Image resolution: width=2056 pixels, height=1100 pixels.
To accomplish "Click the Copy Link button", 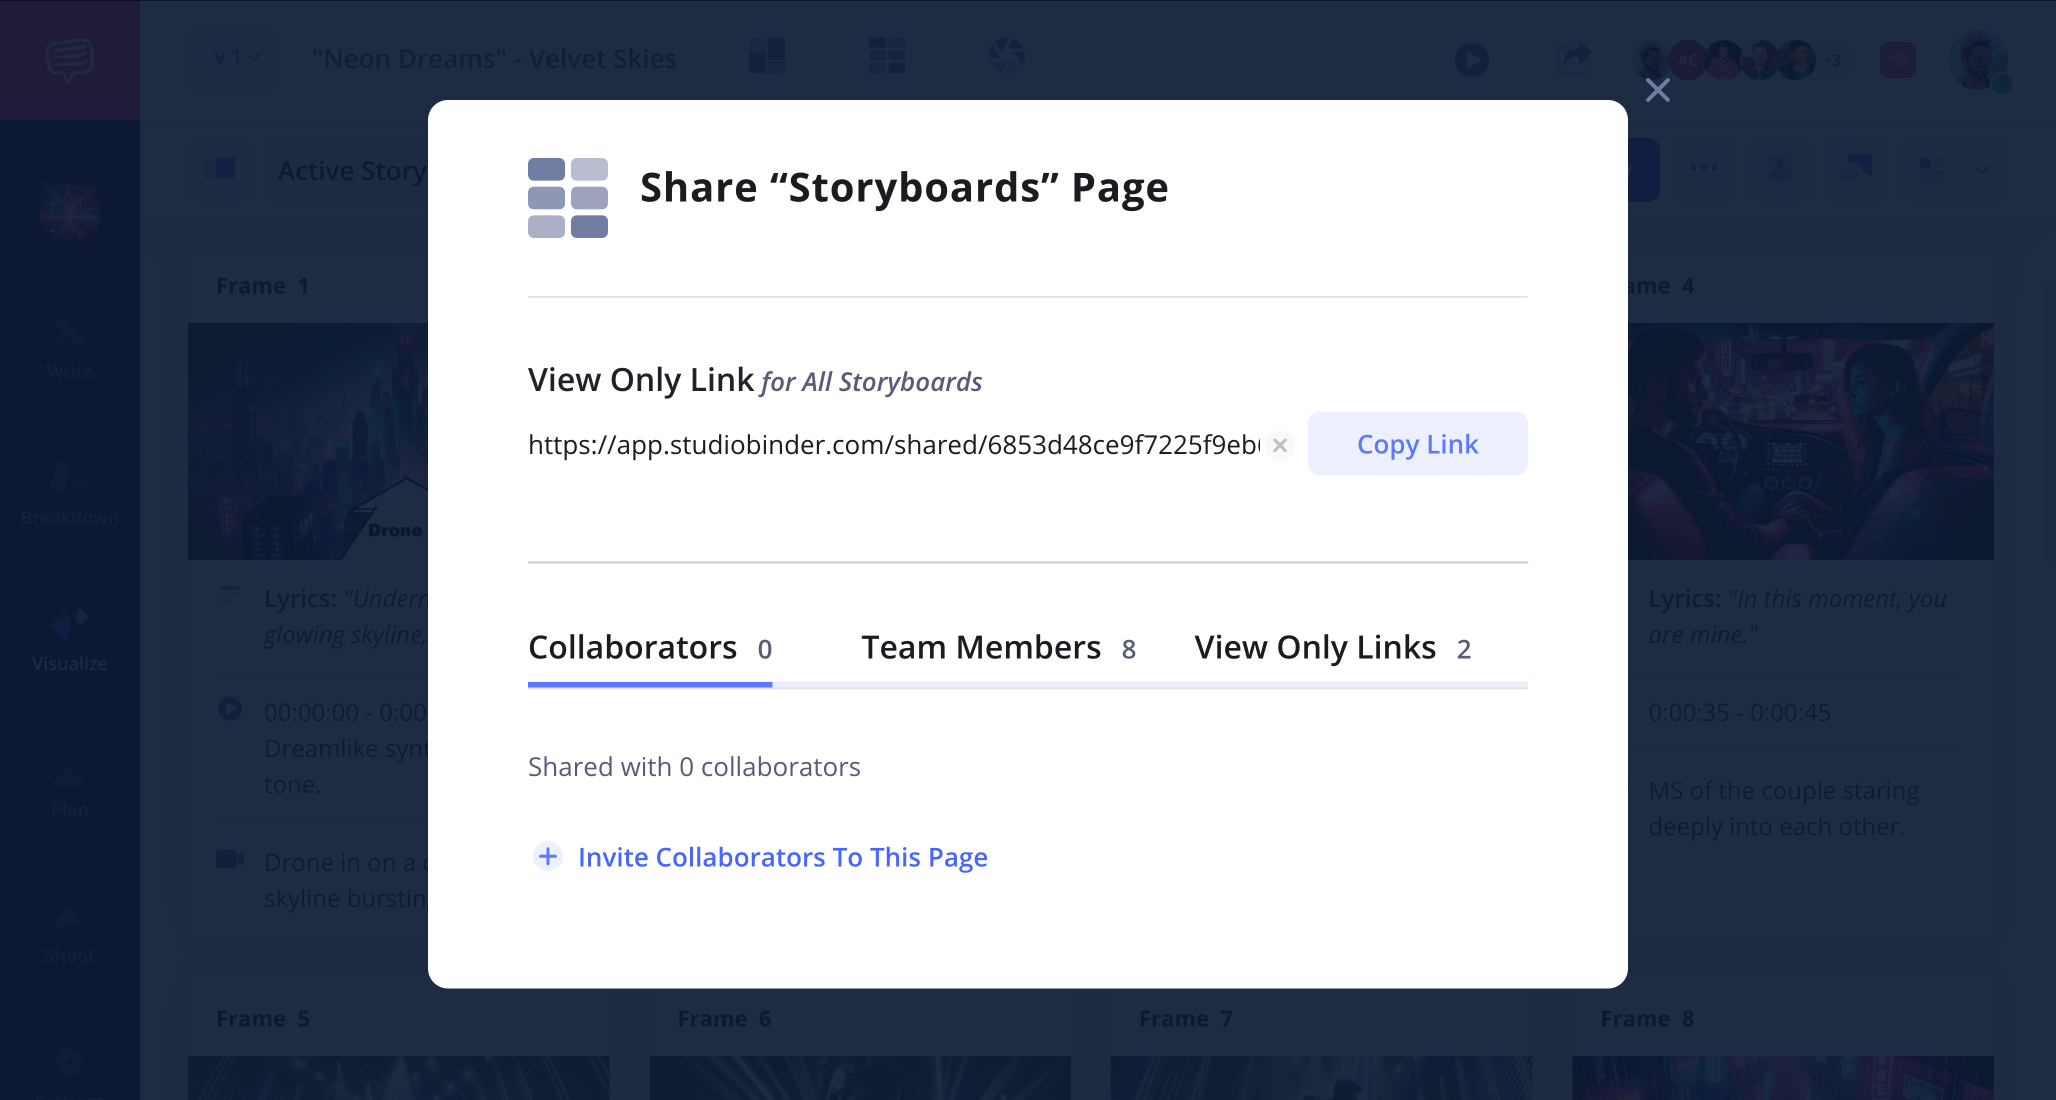I will click(1416, 444).
